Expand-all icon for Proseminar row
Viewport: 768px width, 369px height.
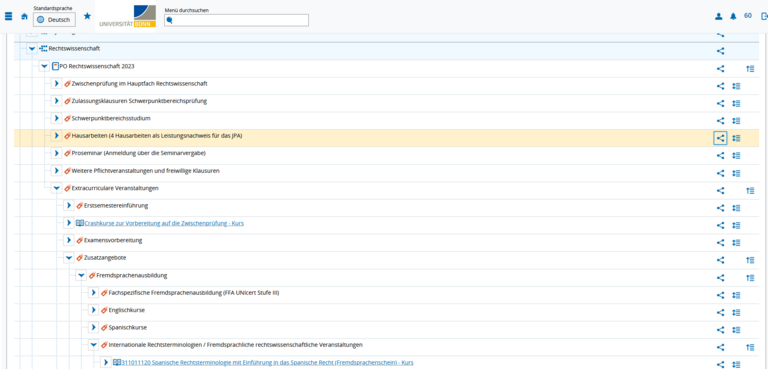click(736, 156)
